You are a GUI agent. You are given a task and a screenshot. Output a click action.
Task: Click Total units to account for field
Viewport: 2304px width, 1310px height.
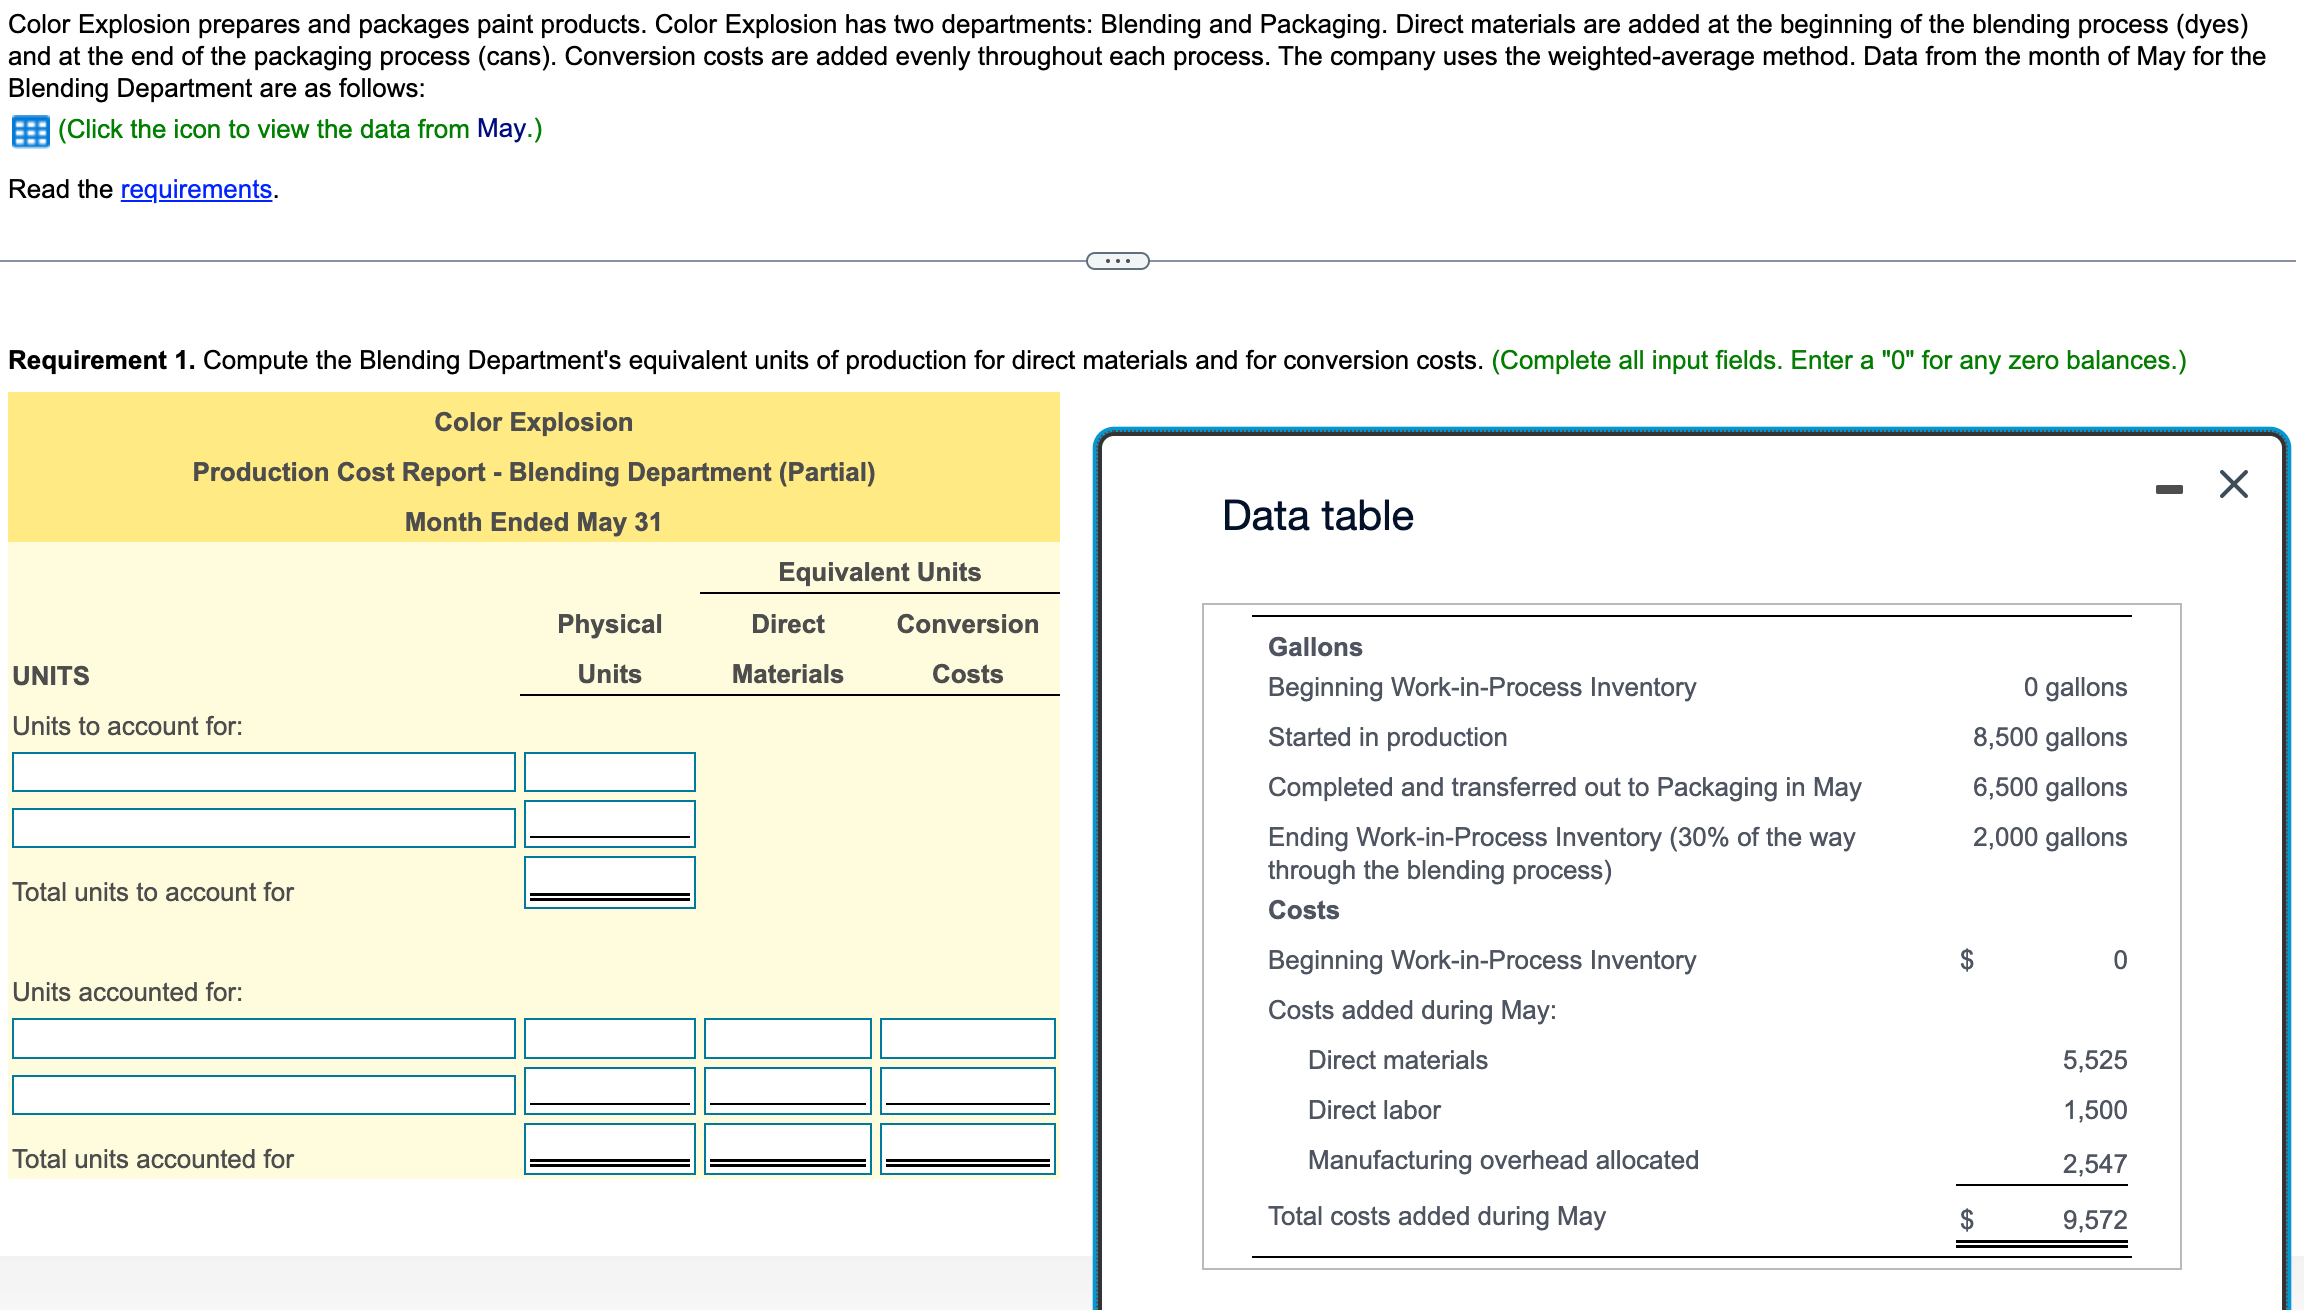(609, 881)
